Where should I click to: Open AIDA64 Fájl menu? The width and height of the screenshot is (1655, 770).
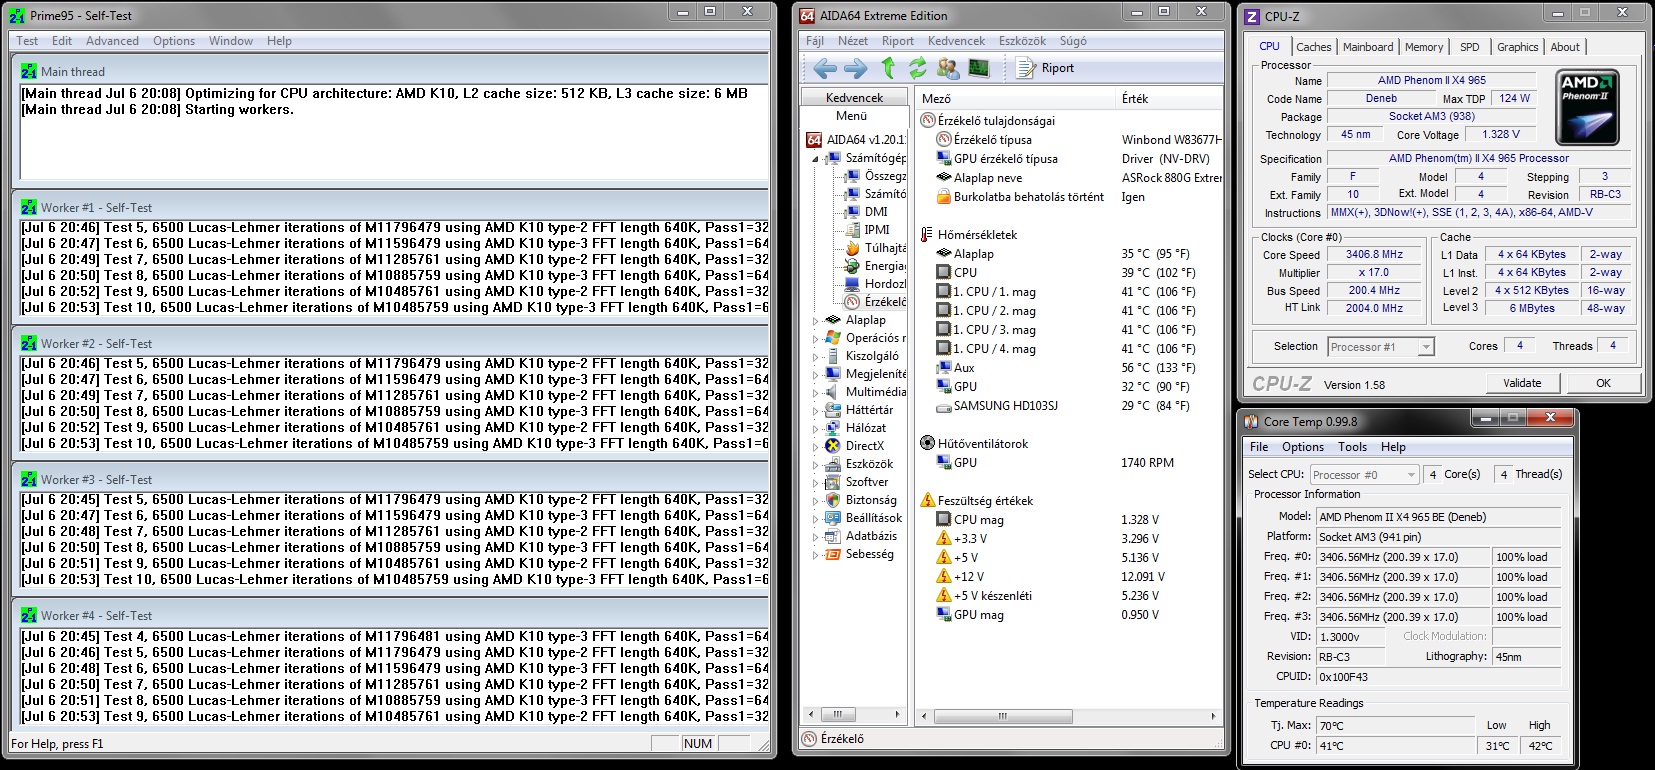(x=815, y=41)
